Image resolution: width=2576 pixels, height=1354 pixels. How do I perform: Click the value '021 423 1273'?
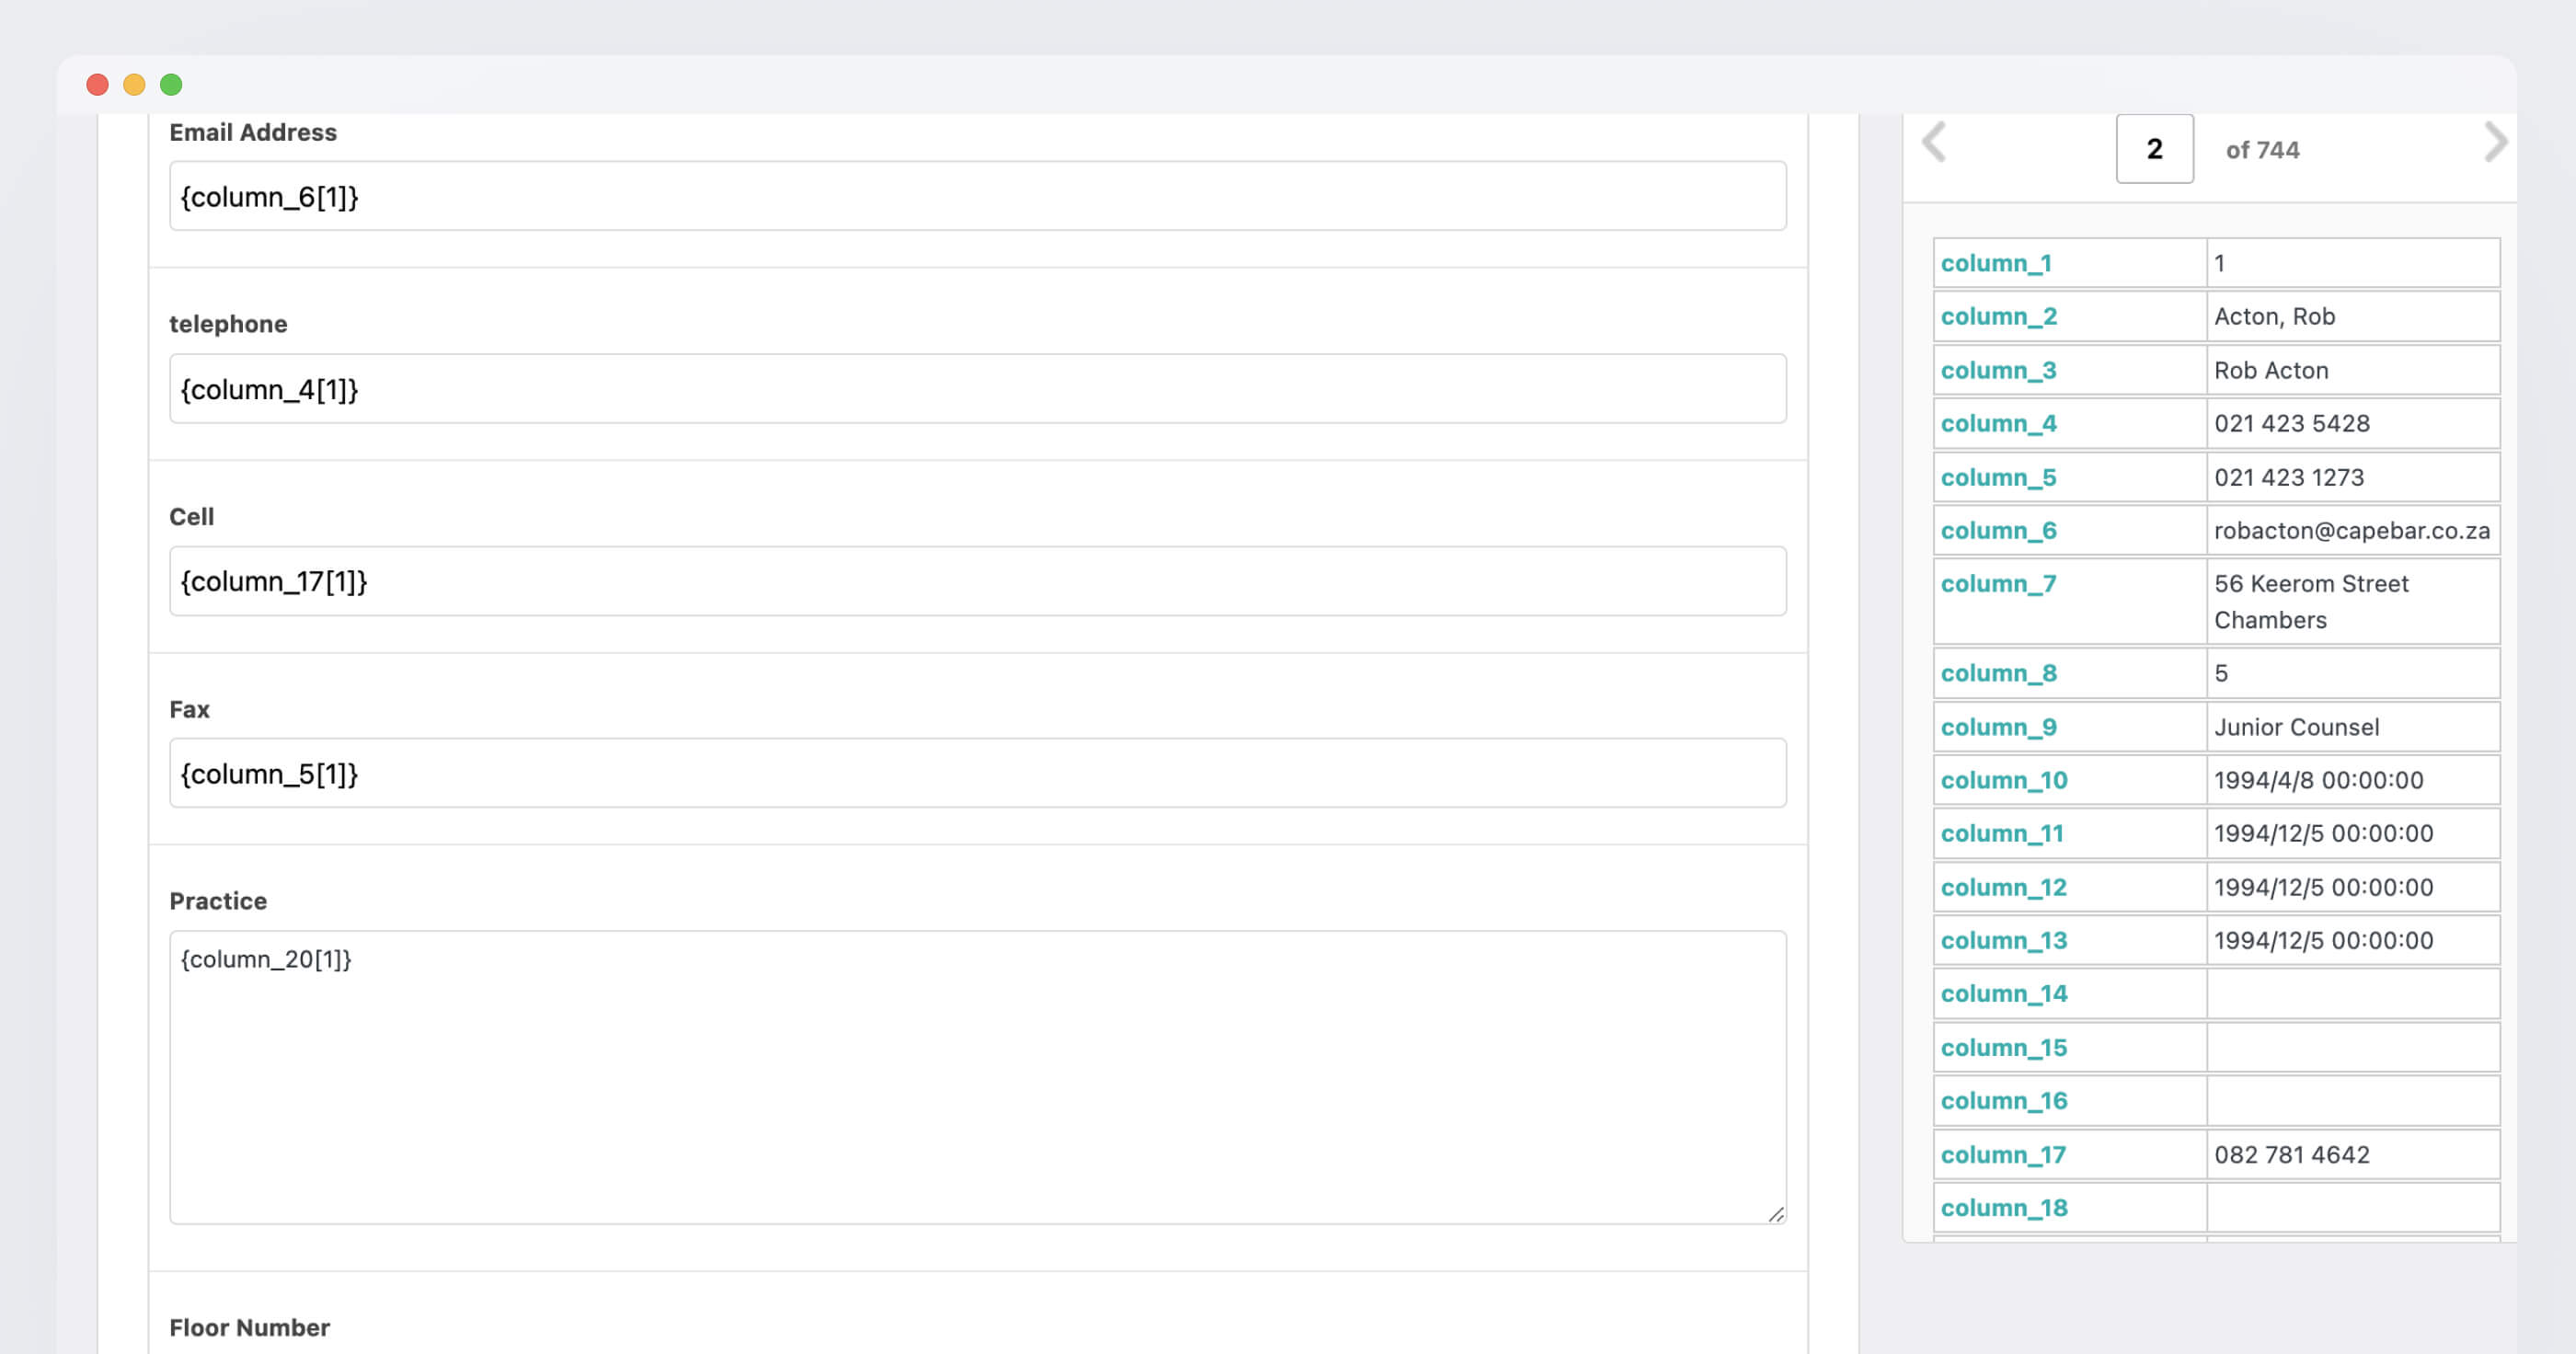(2288, 477)
